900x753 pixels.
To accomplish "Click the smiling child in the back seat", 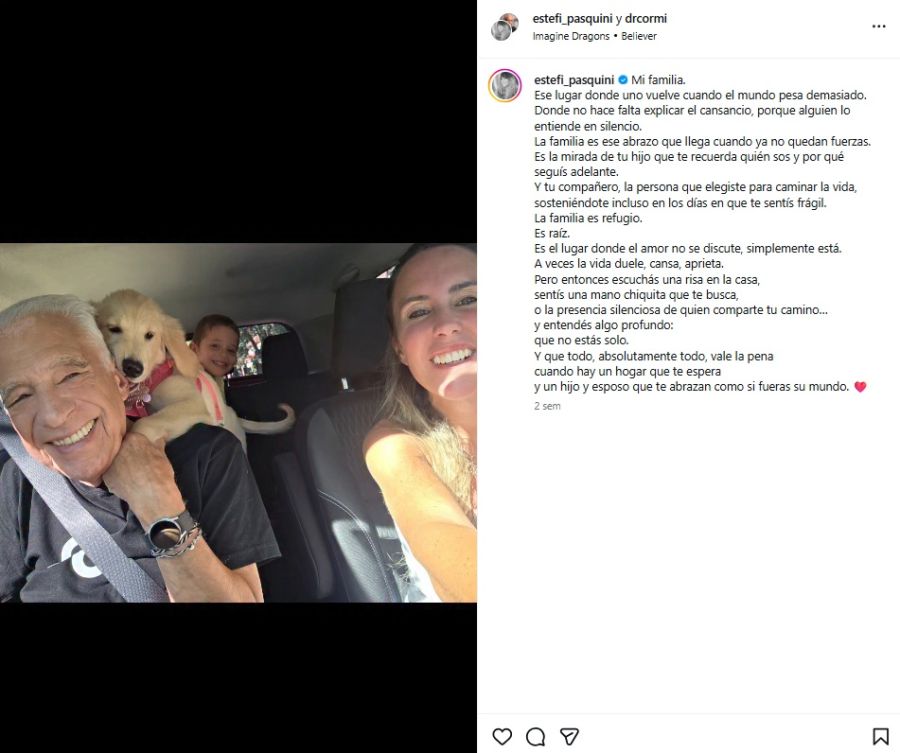I will 215,344.
